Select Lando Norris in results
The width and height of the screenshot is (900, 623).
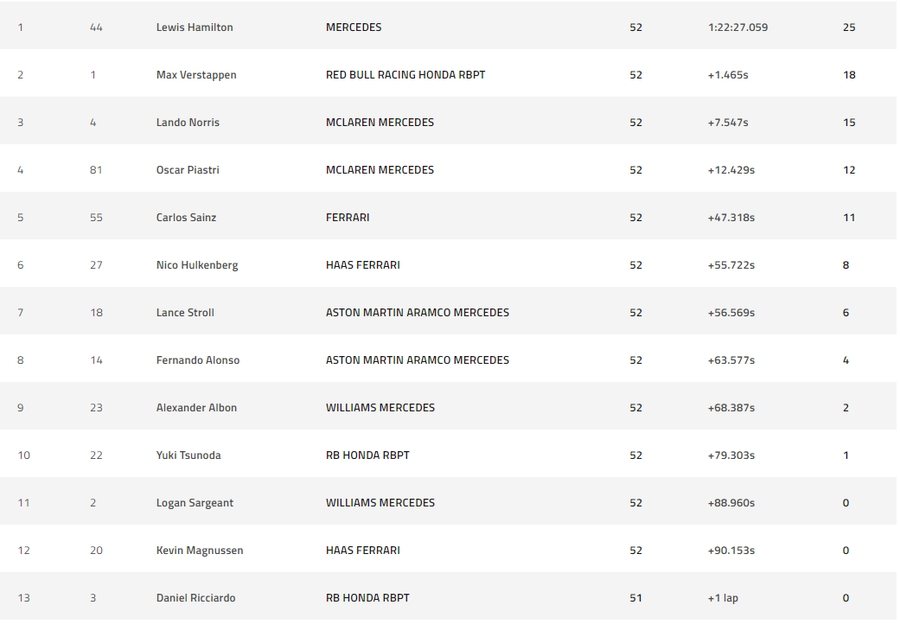point(188,122)
